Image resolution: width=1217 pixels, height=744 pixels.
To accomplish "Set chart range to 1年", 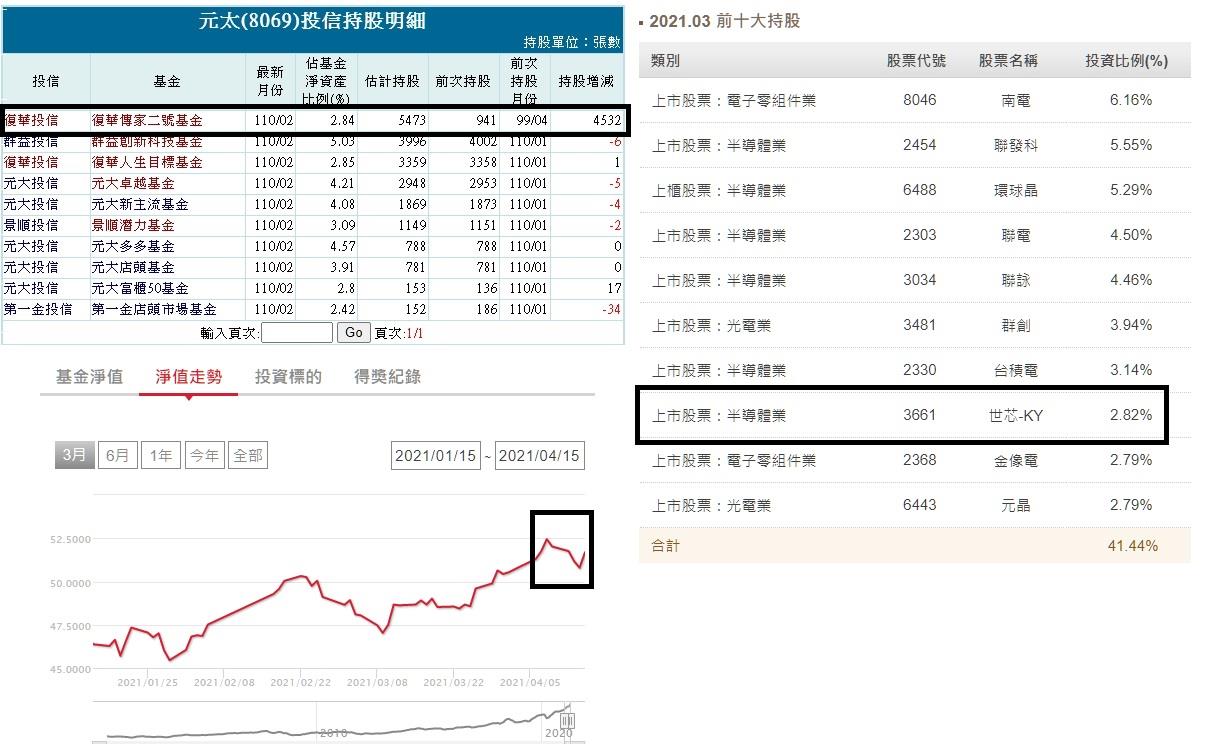I will pos(161,455).
